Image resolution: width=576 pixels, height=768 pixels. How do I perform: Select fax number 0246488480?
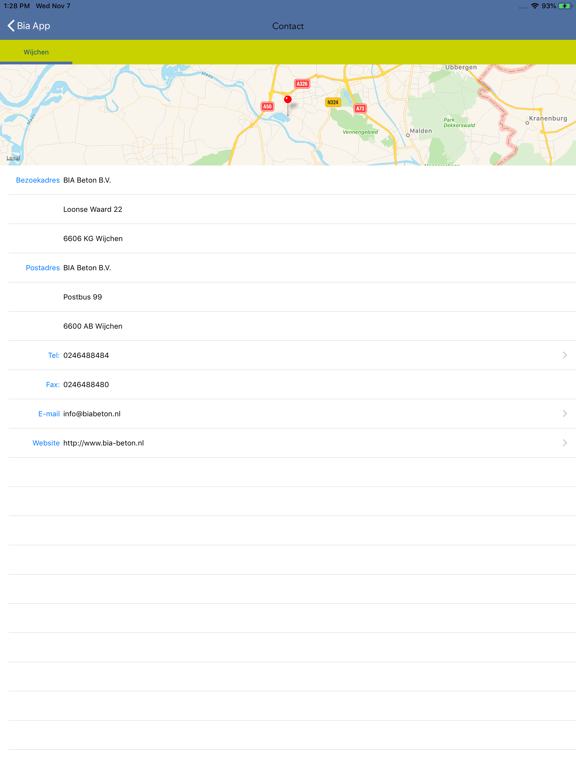click(x=86, y=384)
